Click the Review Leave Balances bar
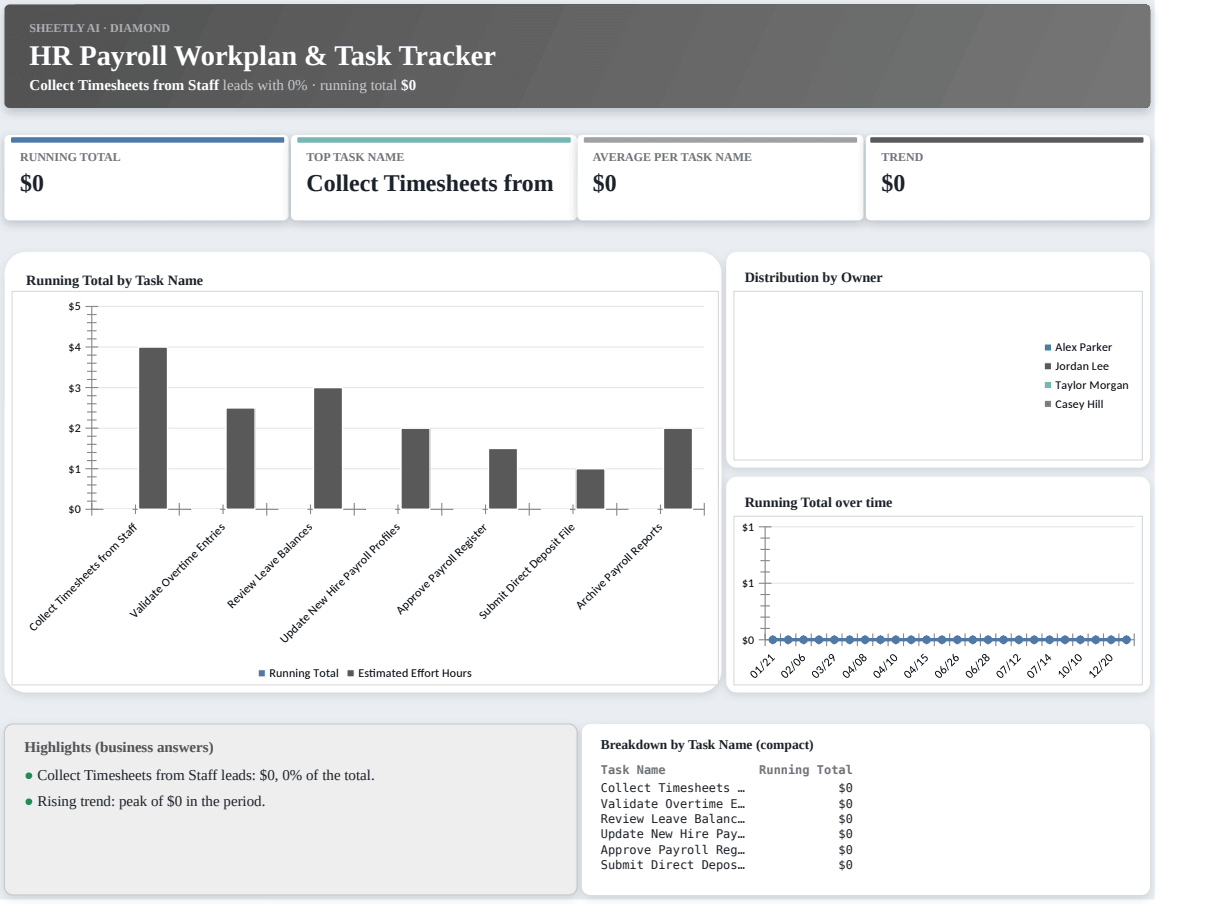The image size is (1227, 922). pos(328,449)
